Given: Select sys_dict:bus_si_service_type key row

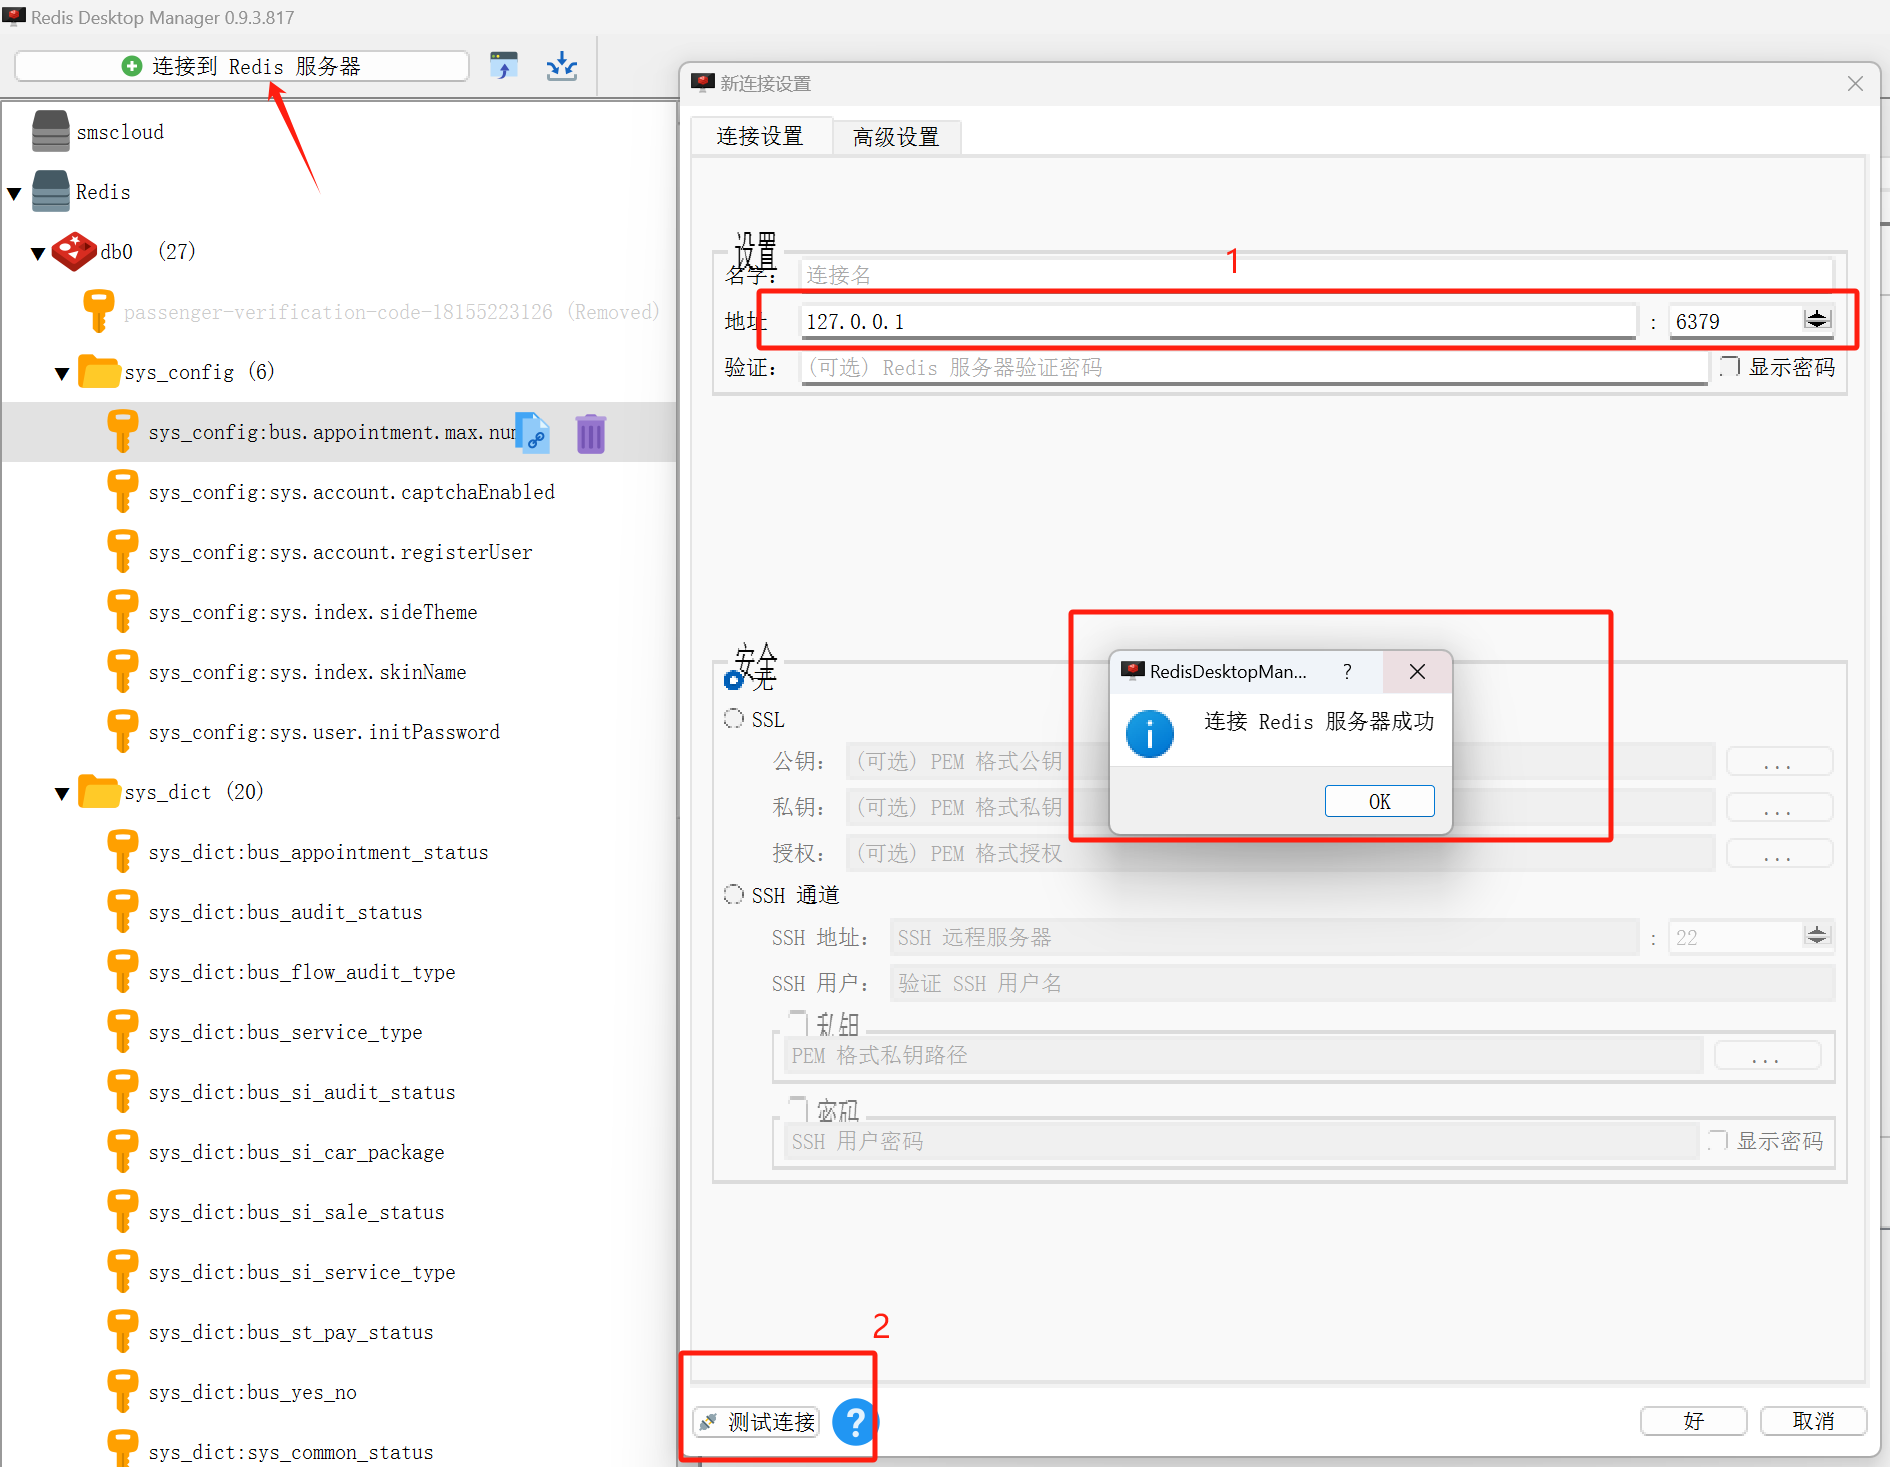Looking at the screenshot, I should click(x=339, y=1271).
